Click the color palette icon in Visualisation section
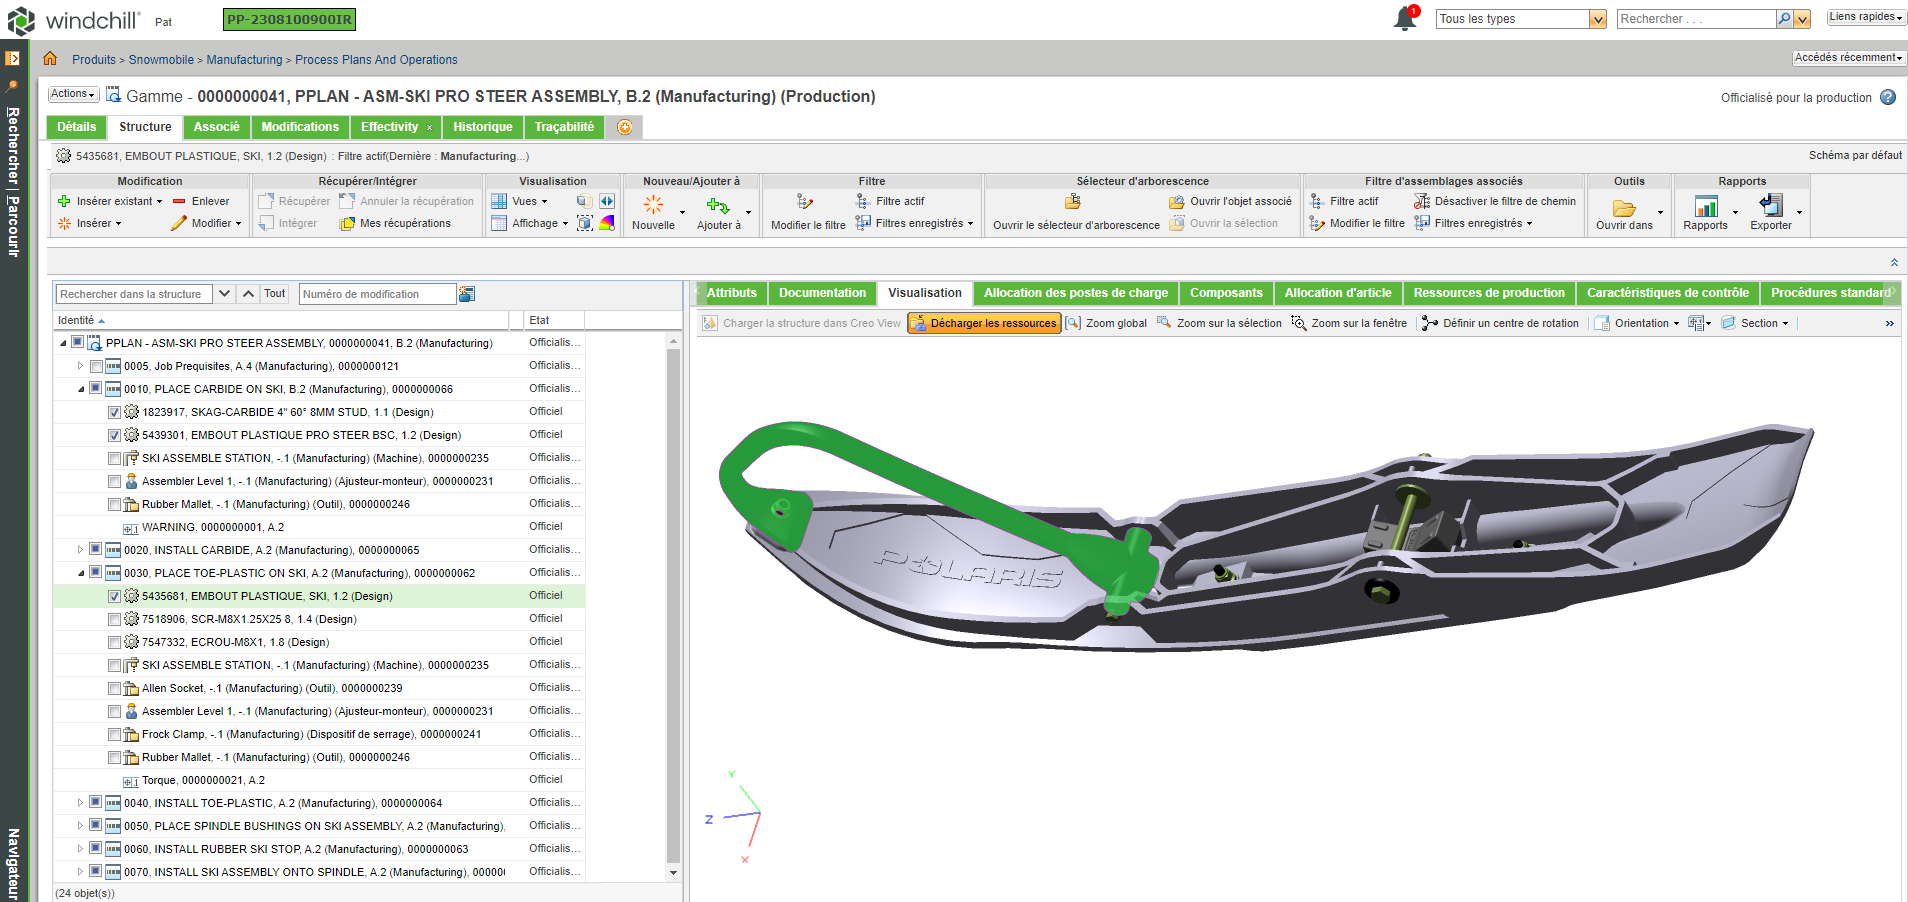Image resolution: width=1908 pixels, height=902 pixels. point(607,223)
